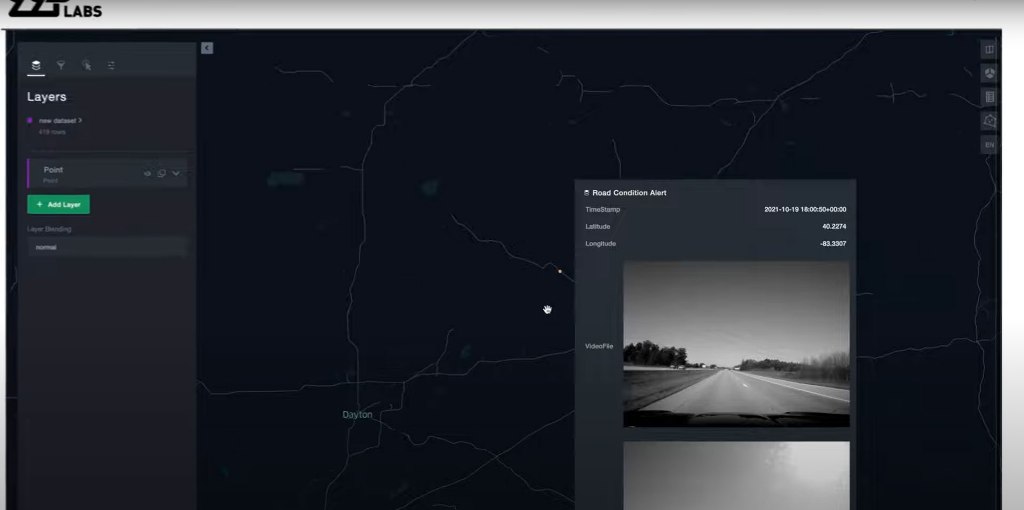Expand the new dataset table arrow
Screen dimensions: 1024x510
pos(80,120)
